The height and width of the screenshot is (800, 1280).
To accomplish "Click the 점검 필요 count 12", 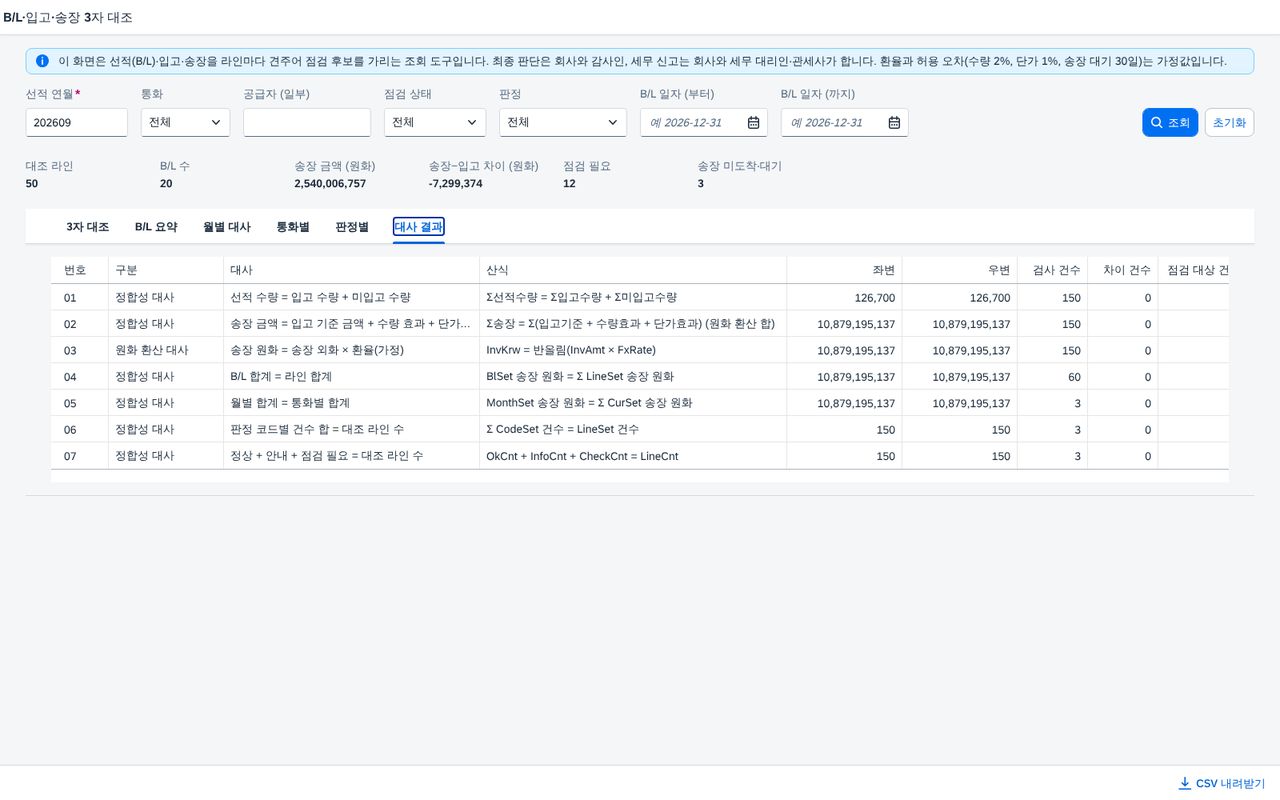I will pyautogui.click(x=569, y=183).
